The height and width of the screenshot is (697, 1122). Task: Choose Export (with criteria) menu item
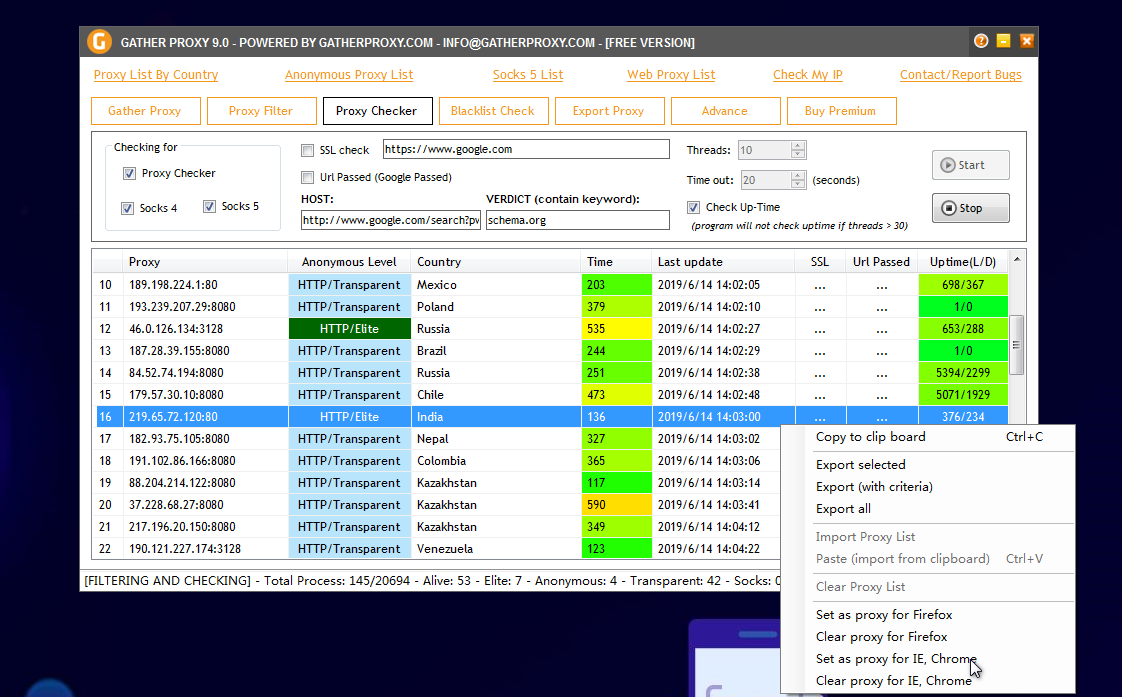coord(929,487)
